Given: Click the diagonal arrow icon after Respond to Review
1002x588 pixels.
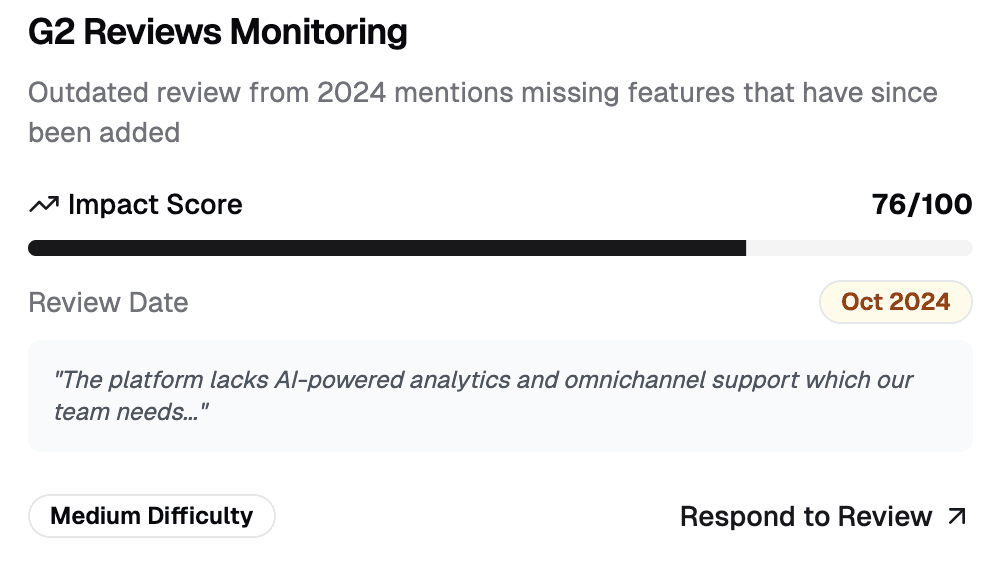Looking at the screenshot, I should [957, 516].
